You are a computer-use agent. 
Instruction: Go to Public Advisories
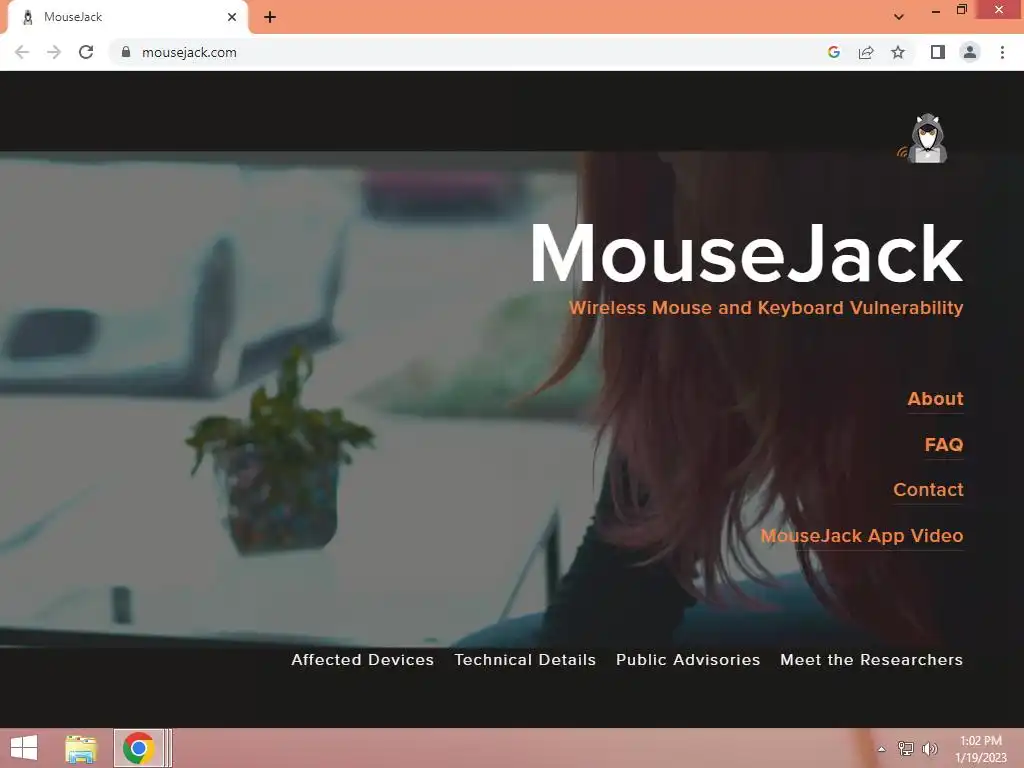[x=688, y=660]
